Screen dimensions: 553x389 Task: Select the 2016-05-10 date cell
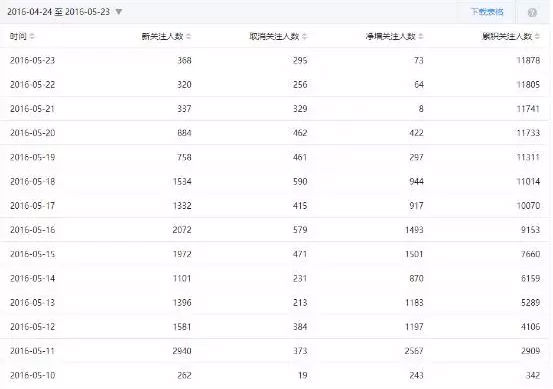pos(32,375)
